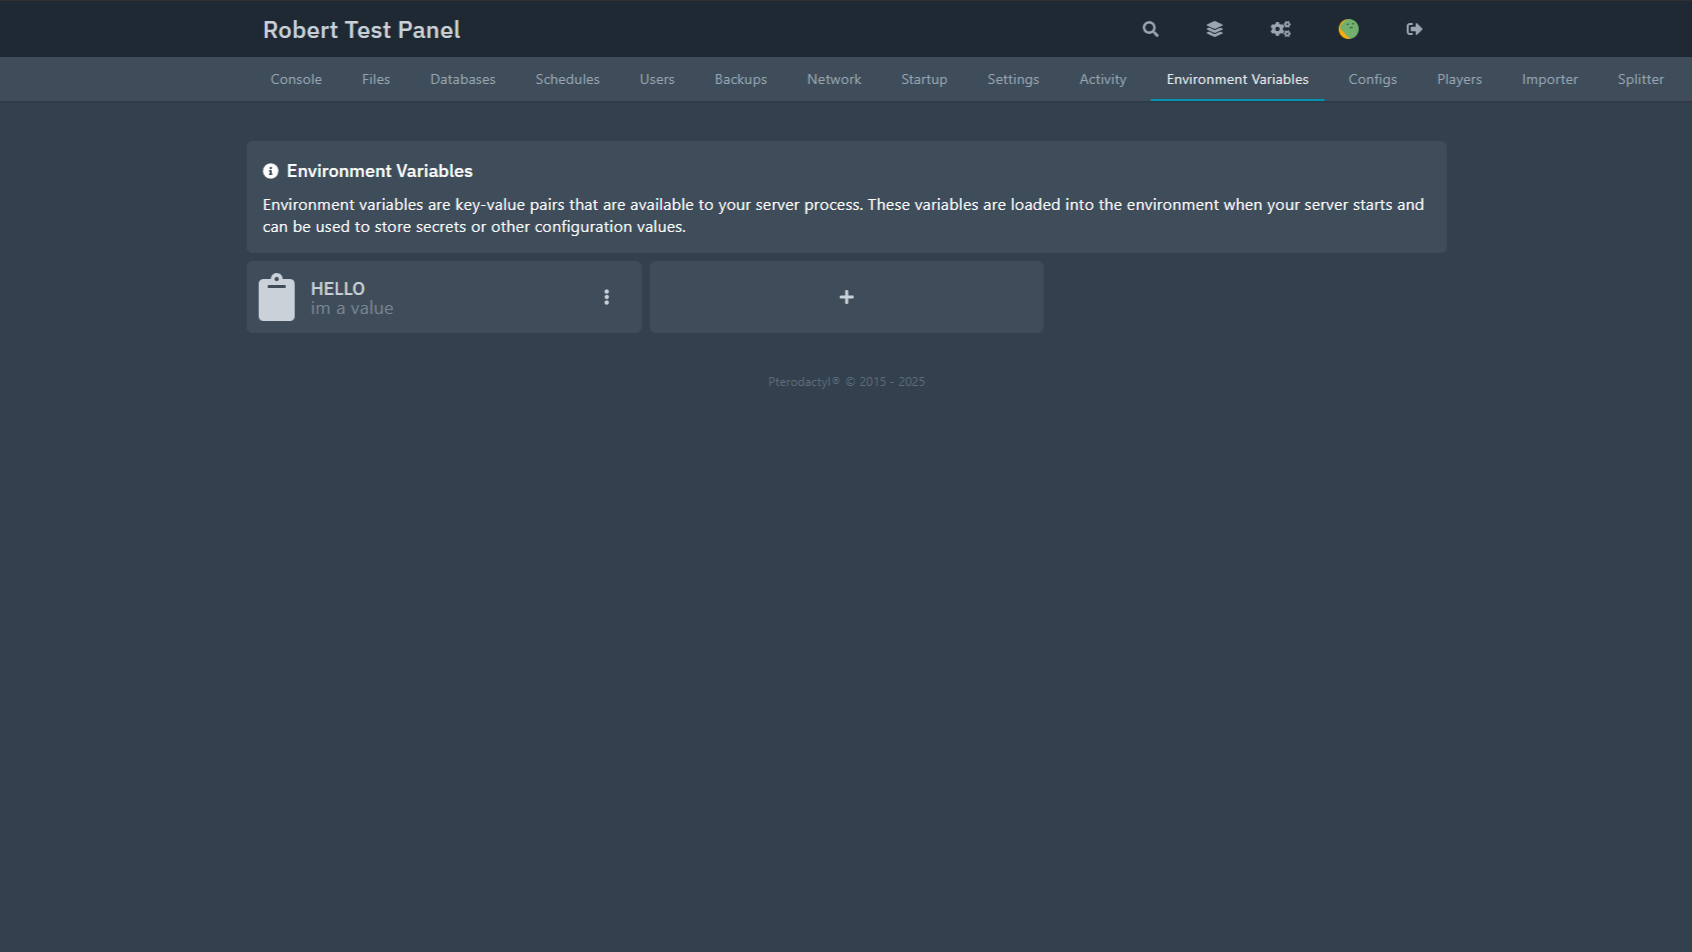
Task: Select the Schedules tab
Action: pyautogui.click(x=567, y=79)
